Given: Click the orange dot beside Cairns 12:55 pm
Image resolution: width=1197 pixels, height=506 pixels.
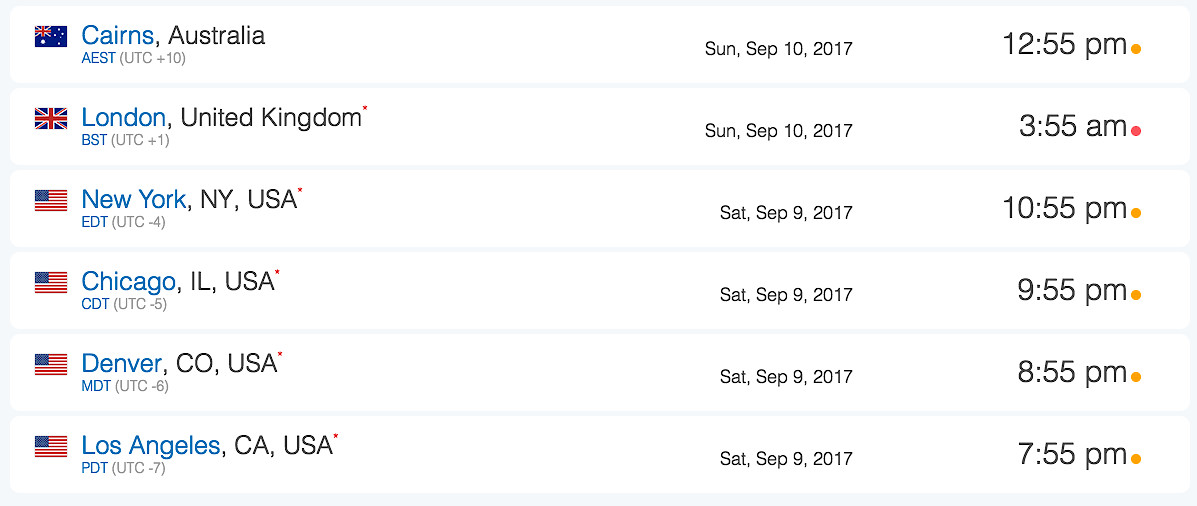Looking at the screenshot, I should click(x=1136, y=49).
